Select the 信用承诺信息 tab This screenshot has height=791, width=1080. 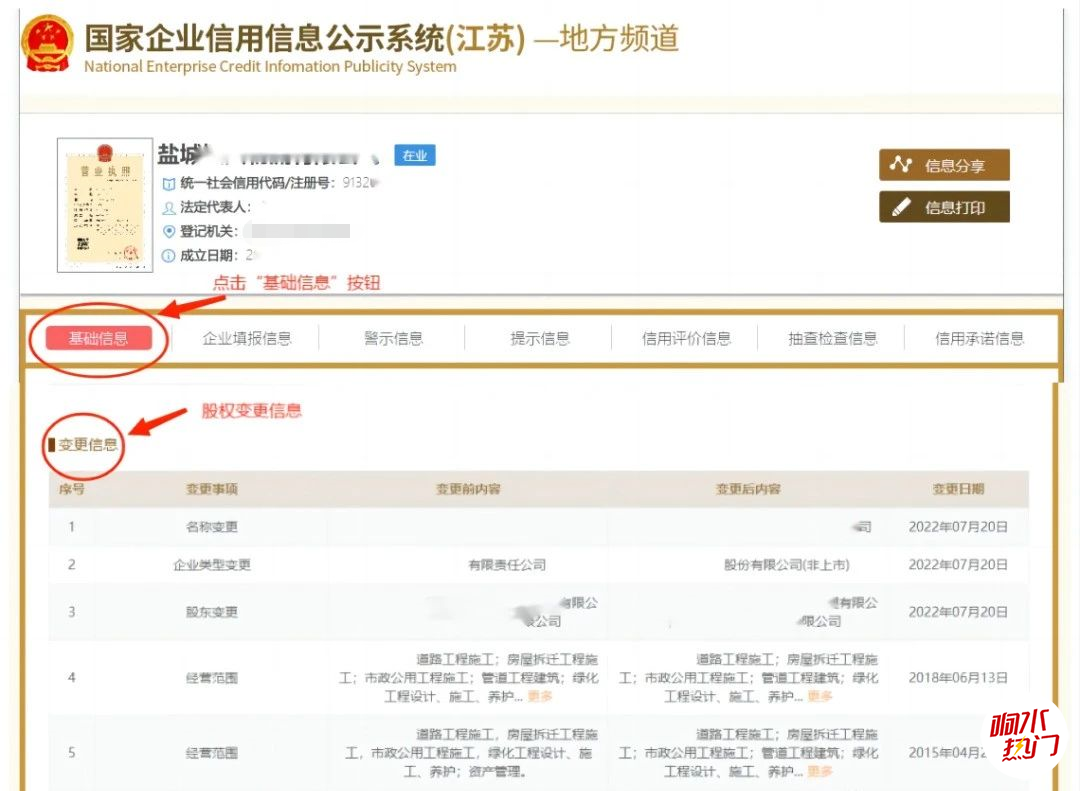point(979,338)
